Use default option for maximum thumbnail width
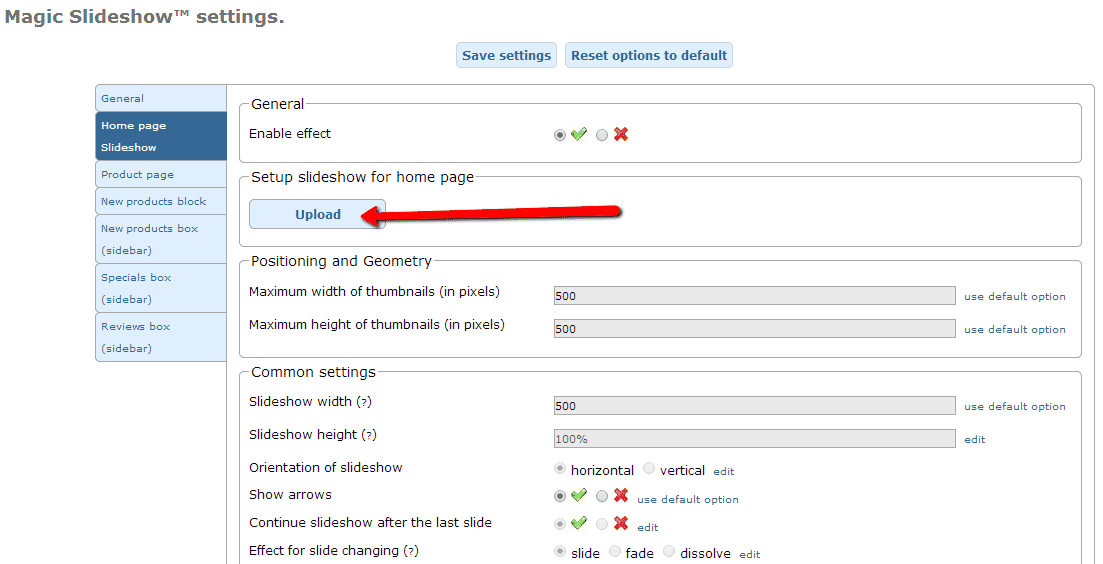This screenshot has height=564, width=1103. click(1014, 297)
